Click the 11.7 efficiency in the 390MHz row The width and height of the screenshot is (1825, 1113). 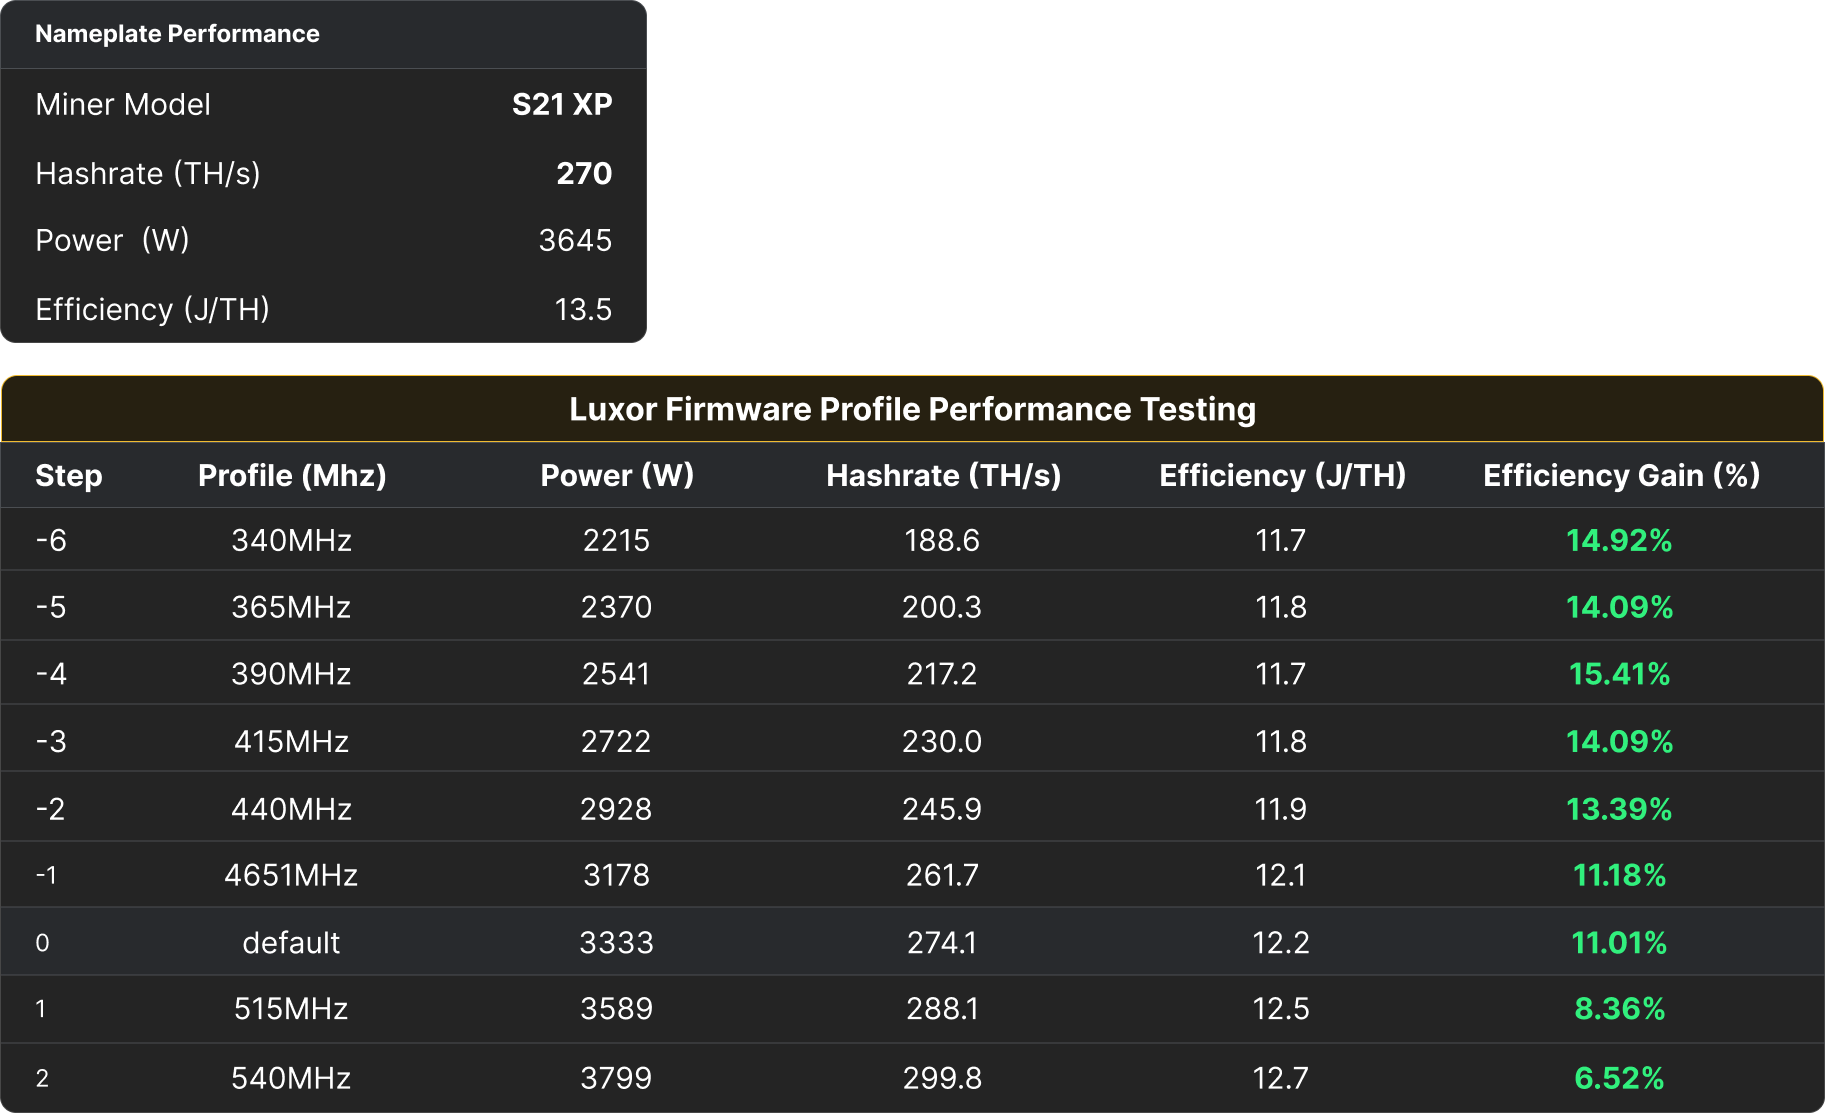[x=1281, y=674]
